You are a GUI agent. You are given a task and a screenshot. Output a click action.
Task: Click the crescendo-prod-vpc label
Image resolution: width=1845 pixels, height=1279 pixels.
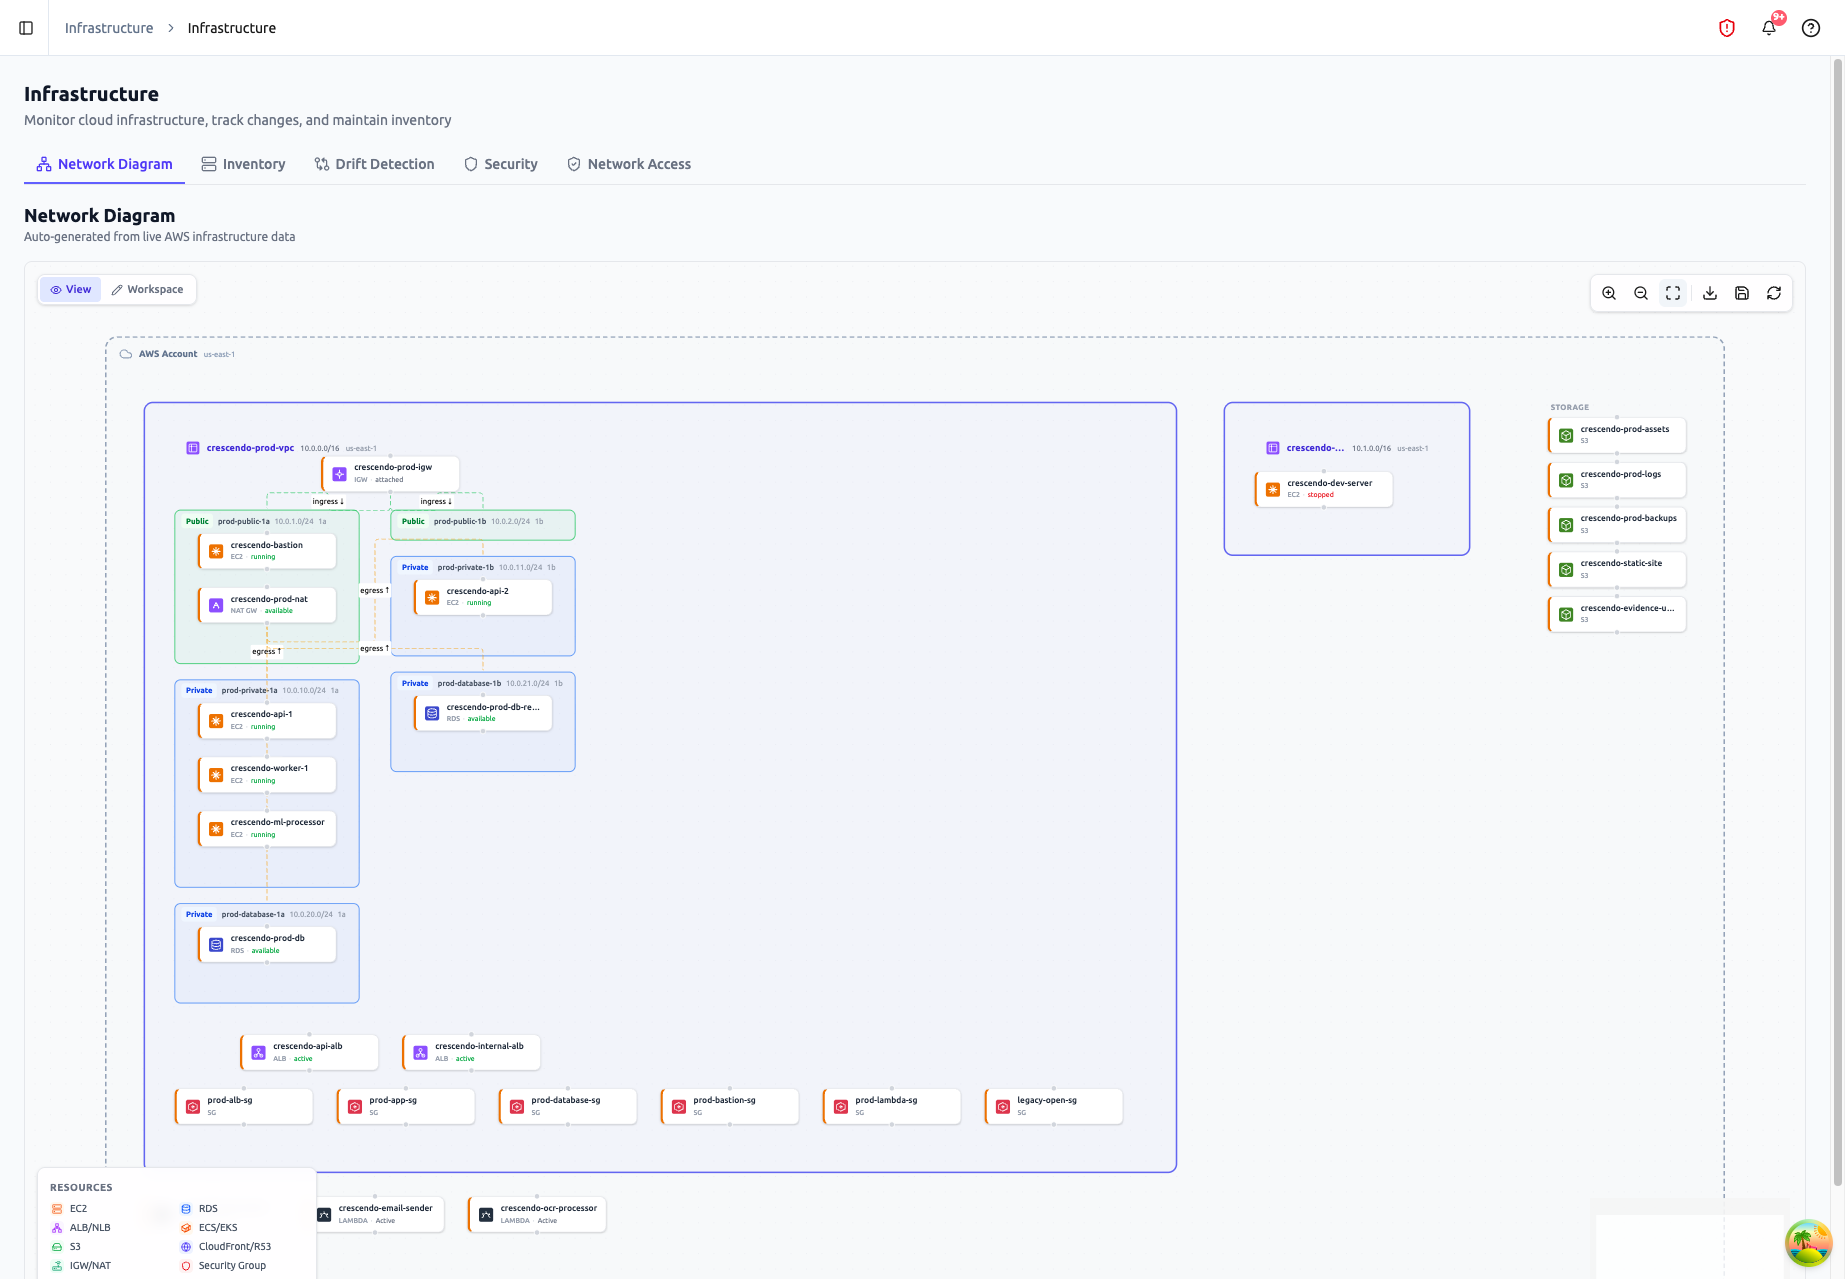(250, 448)
